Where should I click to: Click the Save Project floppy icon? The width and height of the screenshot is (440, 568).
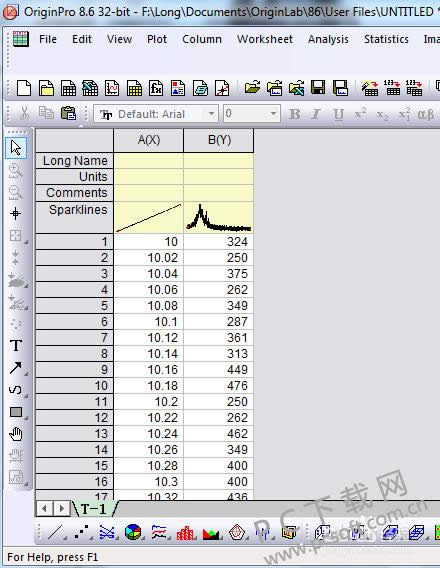click(318, 88)
